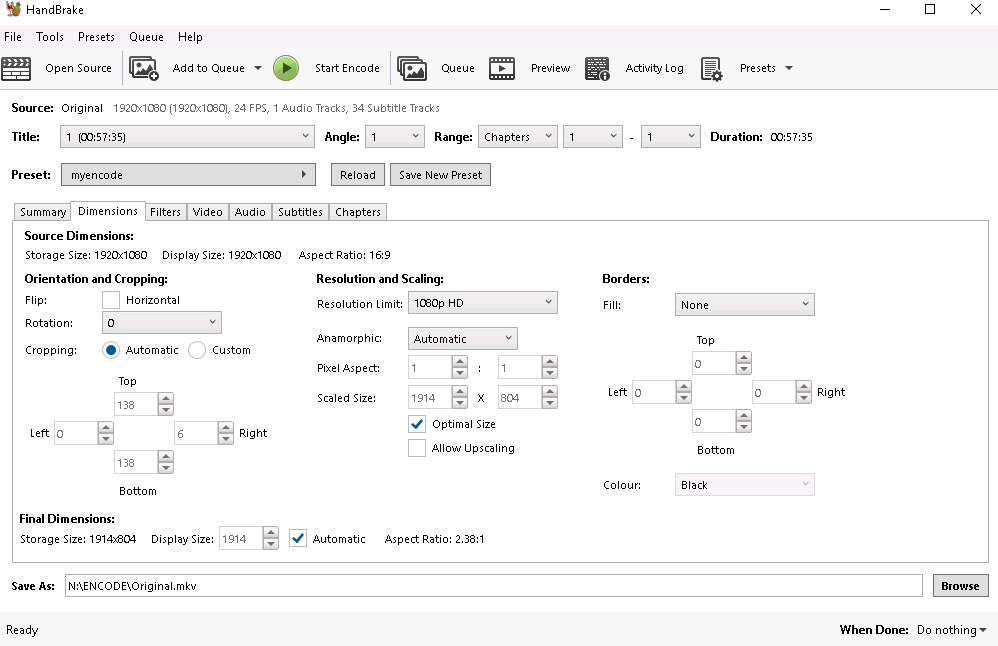Open the Help menu
The height and width of the screenshot is (646, 998).
click(x=190, y=37)
